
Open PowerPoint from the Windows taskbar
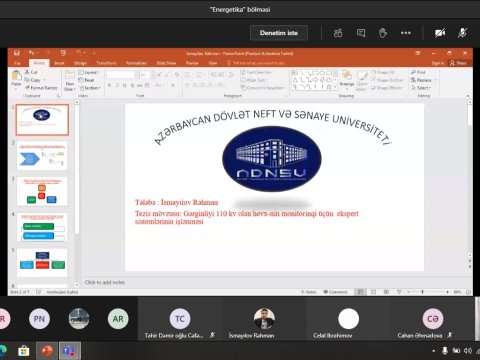pos(47,351)
